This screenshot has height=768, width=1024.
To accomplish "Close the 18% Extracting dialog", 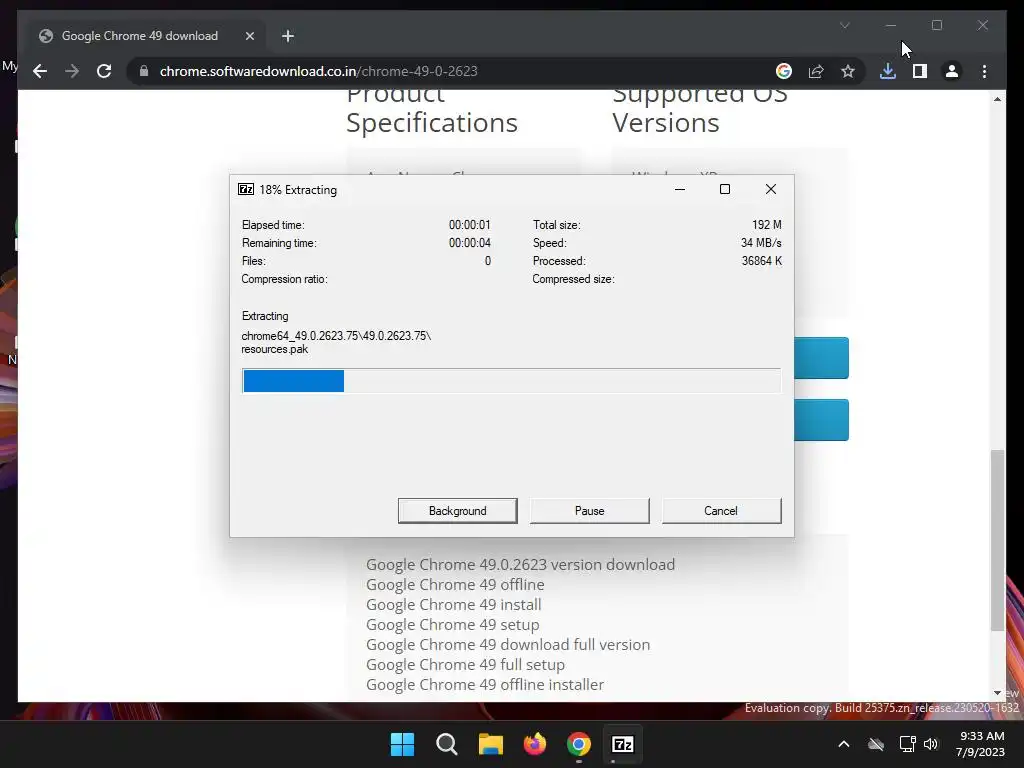I will [x=771, y=189].
